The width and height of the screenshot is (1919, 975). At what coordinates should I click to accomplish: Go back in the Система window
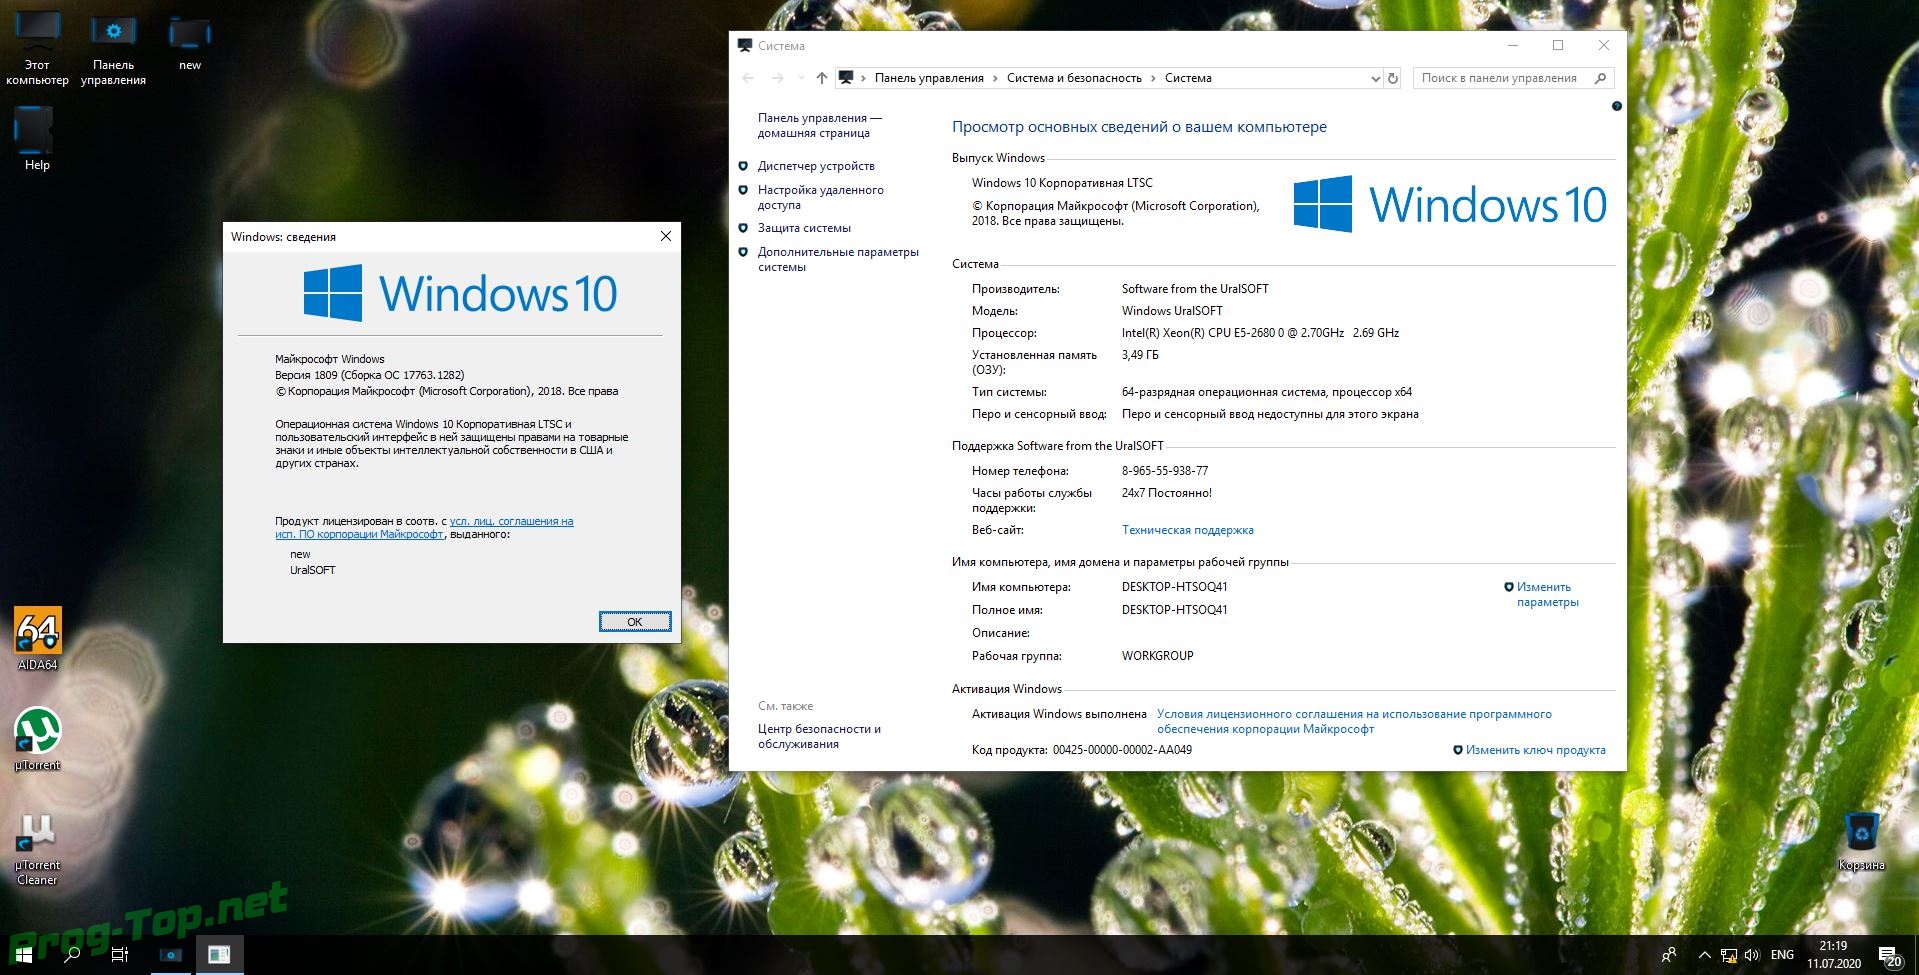(x=748, y=78)
